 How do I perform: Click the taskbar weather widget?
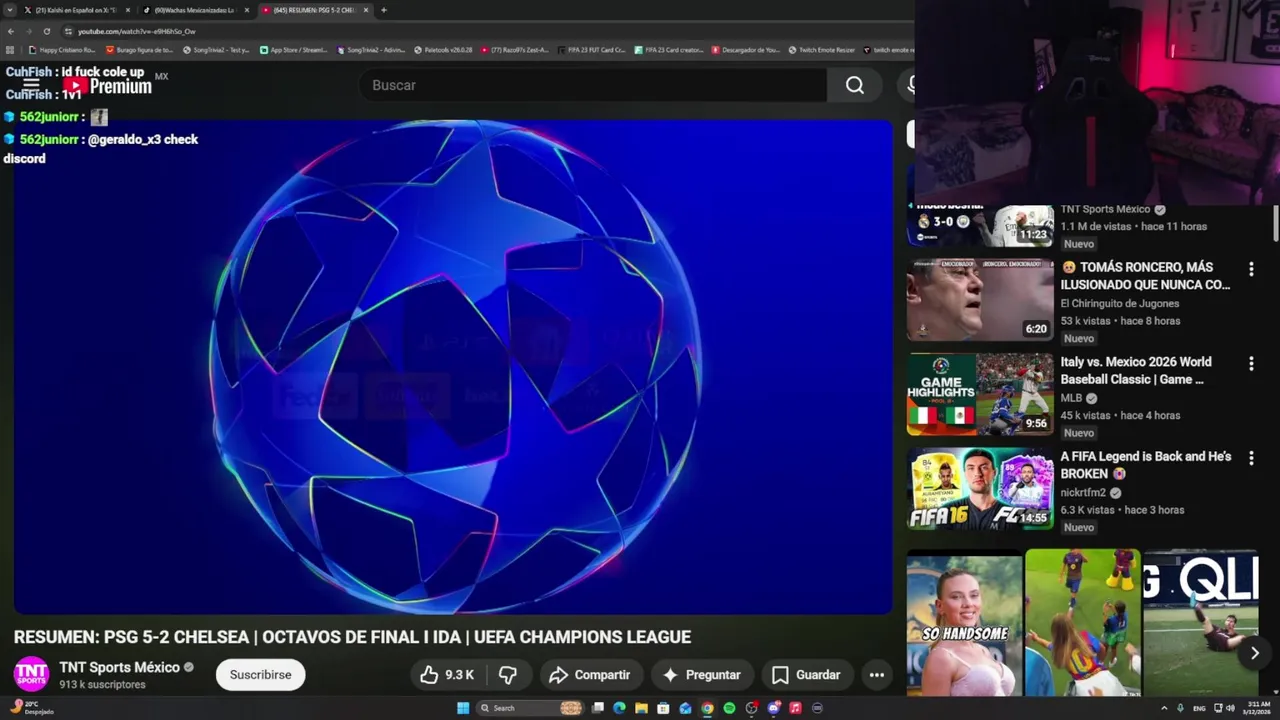pyautogui.click(x=30, y=708)
